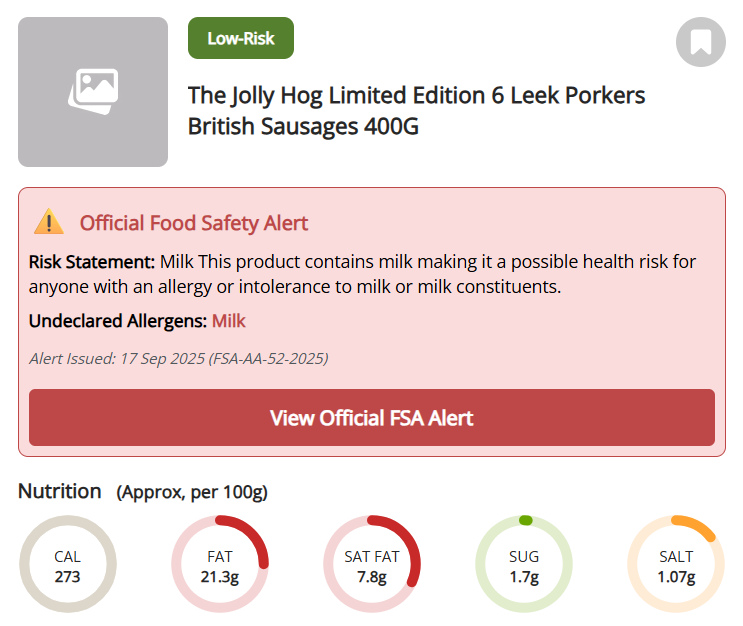This screenshot has height=626, width=743.
Task: Click the product image placeholder thumbnail
Action: tap(93, 92)
